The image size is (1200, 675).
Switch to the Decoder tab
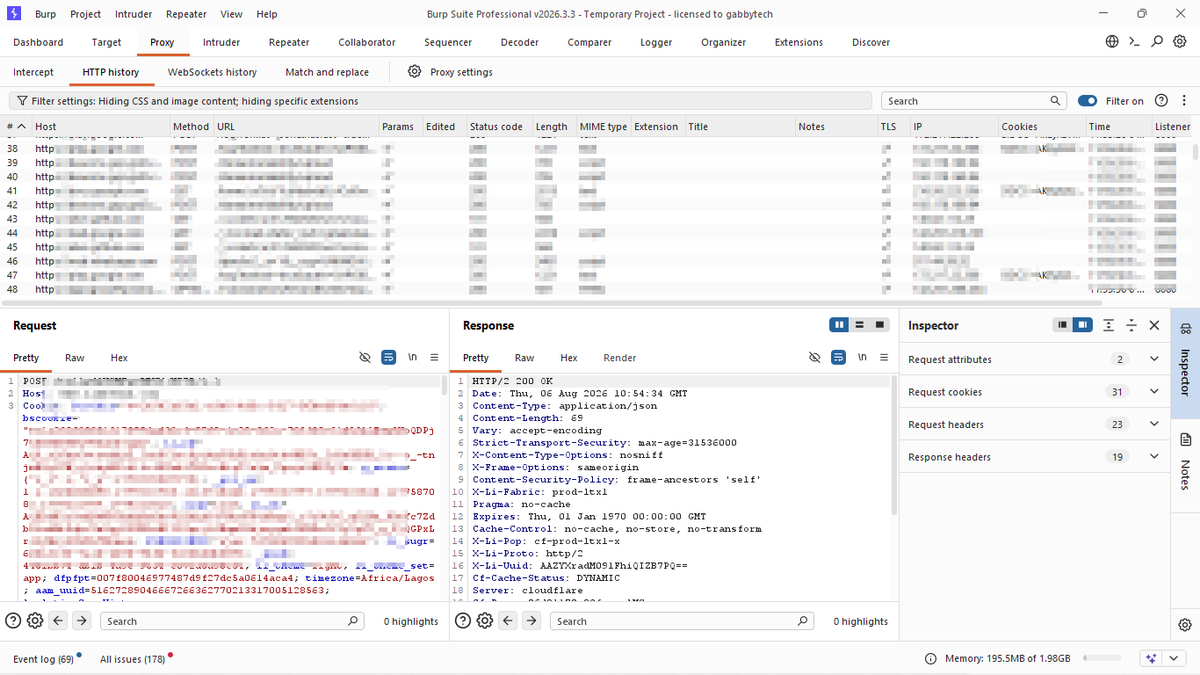click(519, 42)
